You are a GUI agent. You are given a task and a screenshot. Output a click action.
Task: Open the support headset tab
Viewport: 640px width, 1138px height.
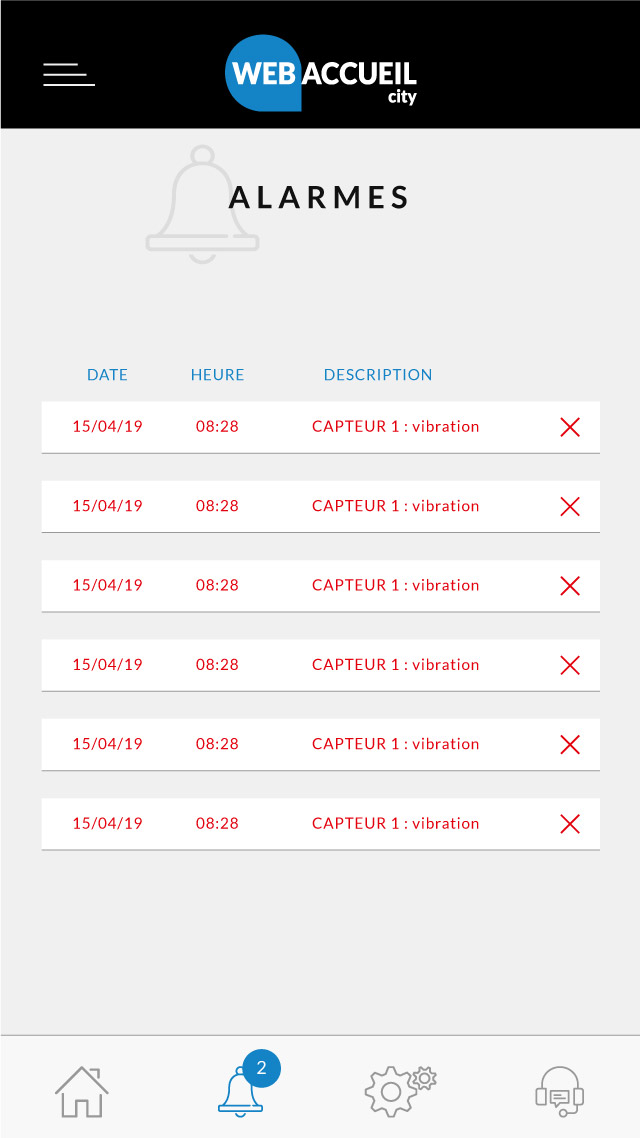[x=559, y=1091]
